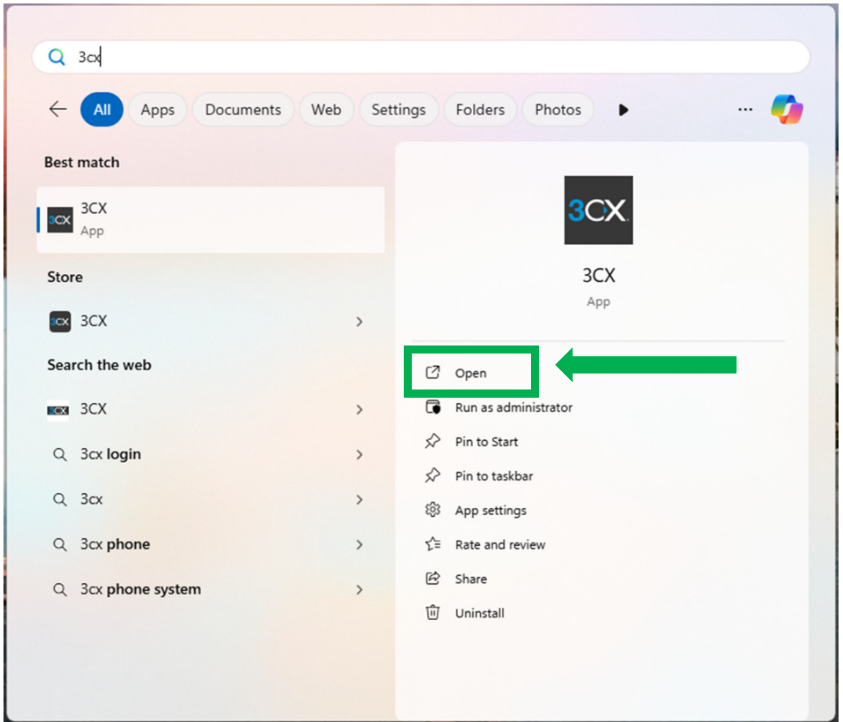
Task: Click the large 3CX app logo
Action: click(x=598, y=210)
